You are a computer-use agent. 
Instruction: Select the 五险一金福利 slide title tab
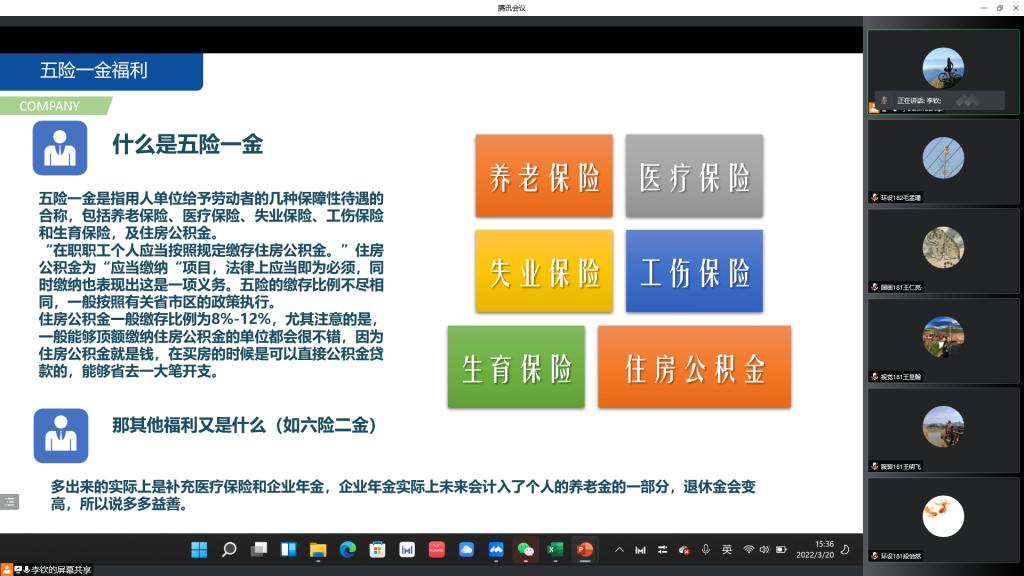pos(100,71)
